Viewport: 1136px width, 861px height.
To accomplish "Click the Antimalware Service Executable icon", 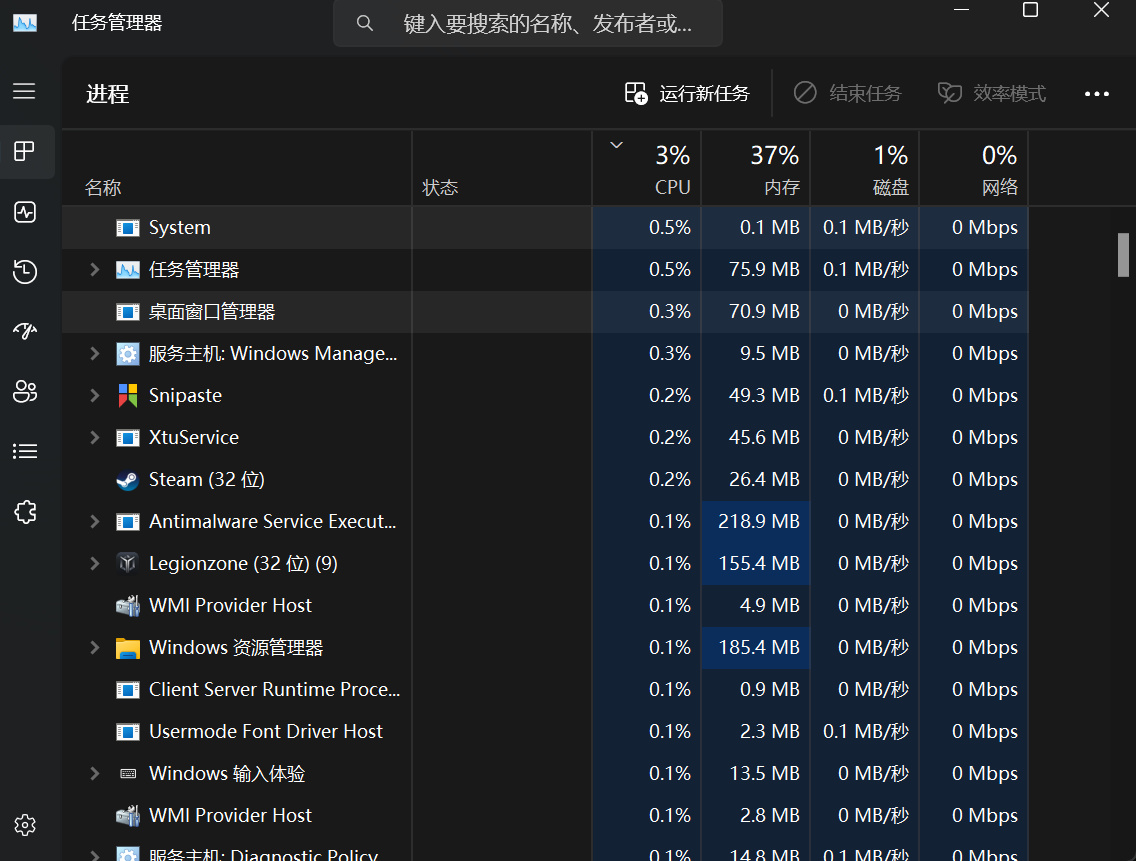I will click(128, 522).
